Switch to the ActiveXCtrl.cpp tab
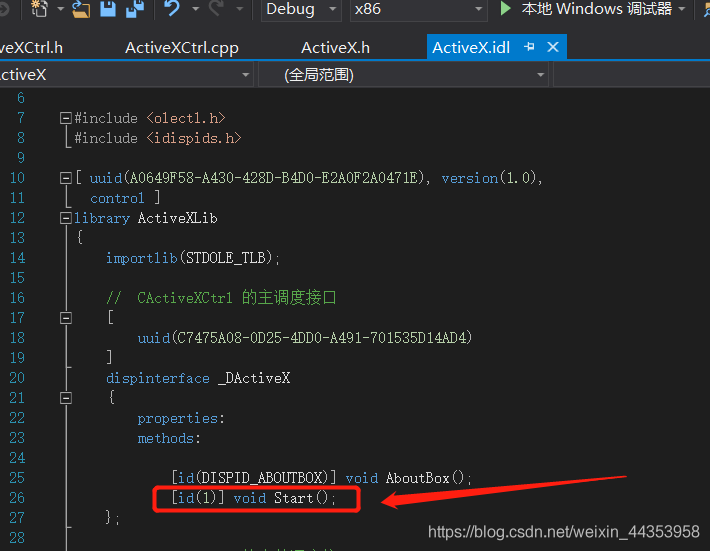This screenshot has width=710, height=551. 180,48
